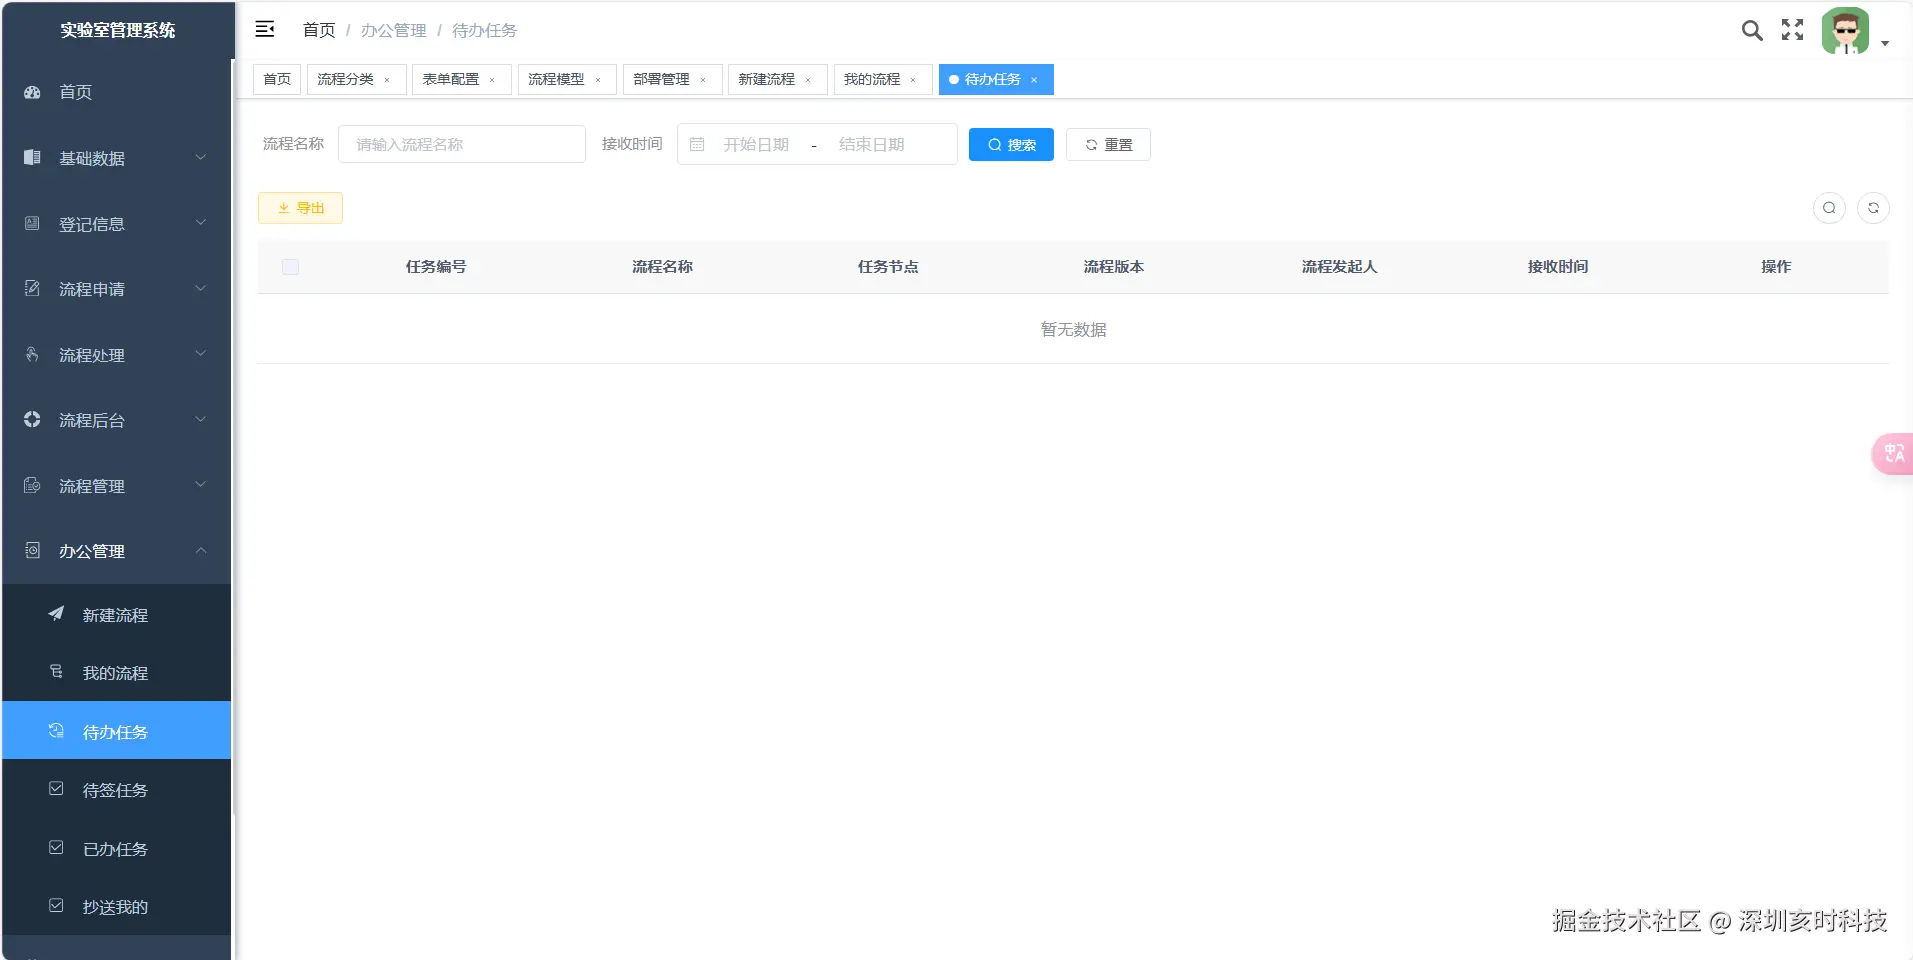Click the 流程后台 sidebar icon

point(32,419)
